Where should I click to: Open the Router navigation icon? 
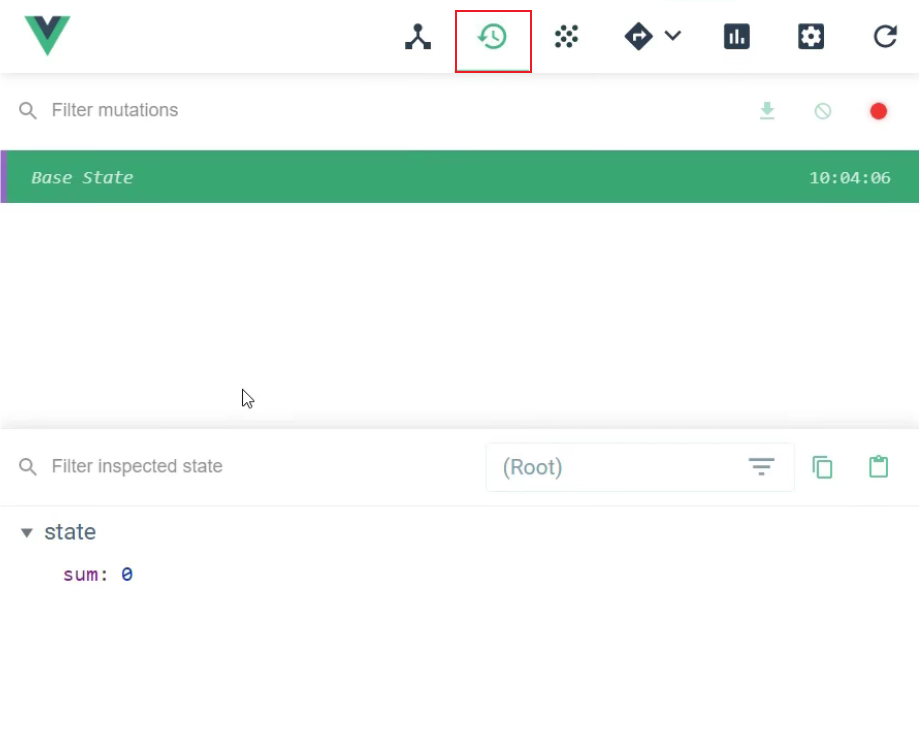coord(640,36)
